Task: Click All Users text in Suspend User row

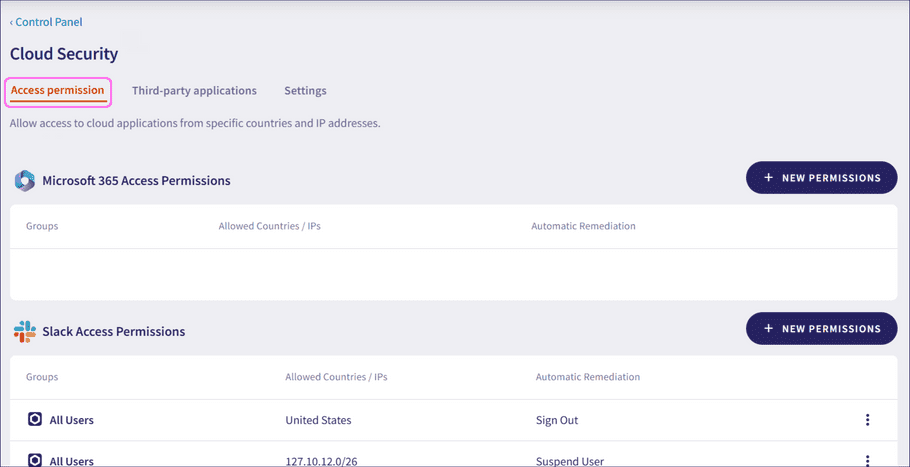Action: coord(71,462)
